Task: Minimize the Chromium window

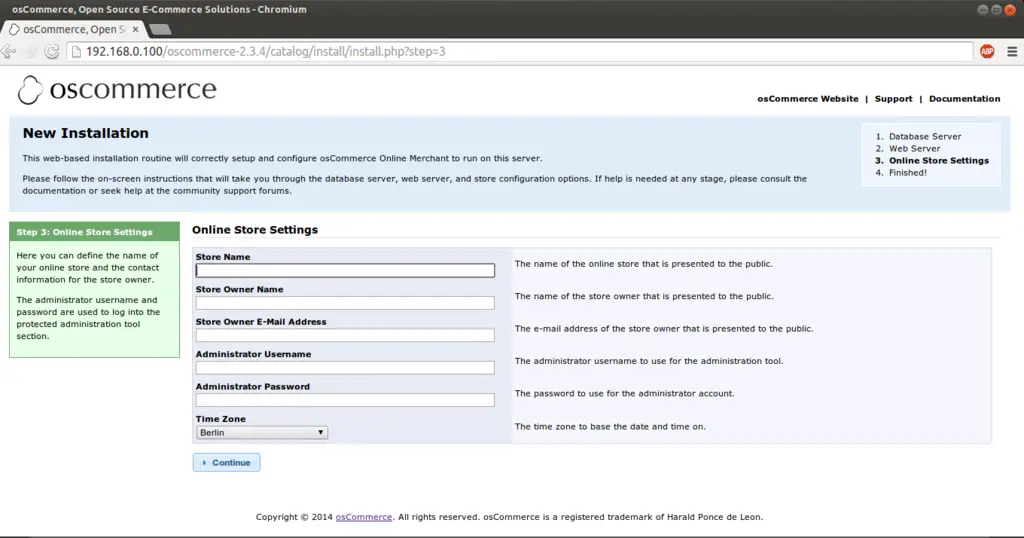Action: (x=983, y=10)
